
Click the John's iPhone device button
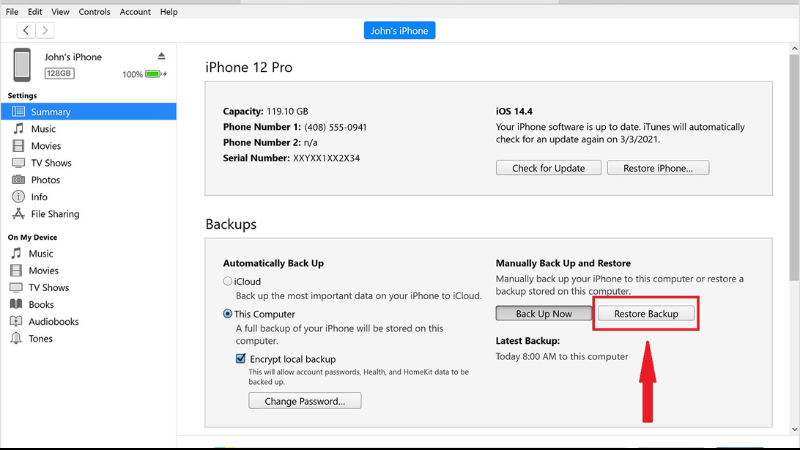(399, 31)
